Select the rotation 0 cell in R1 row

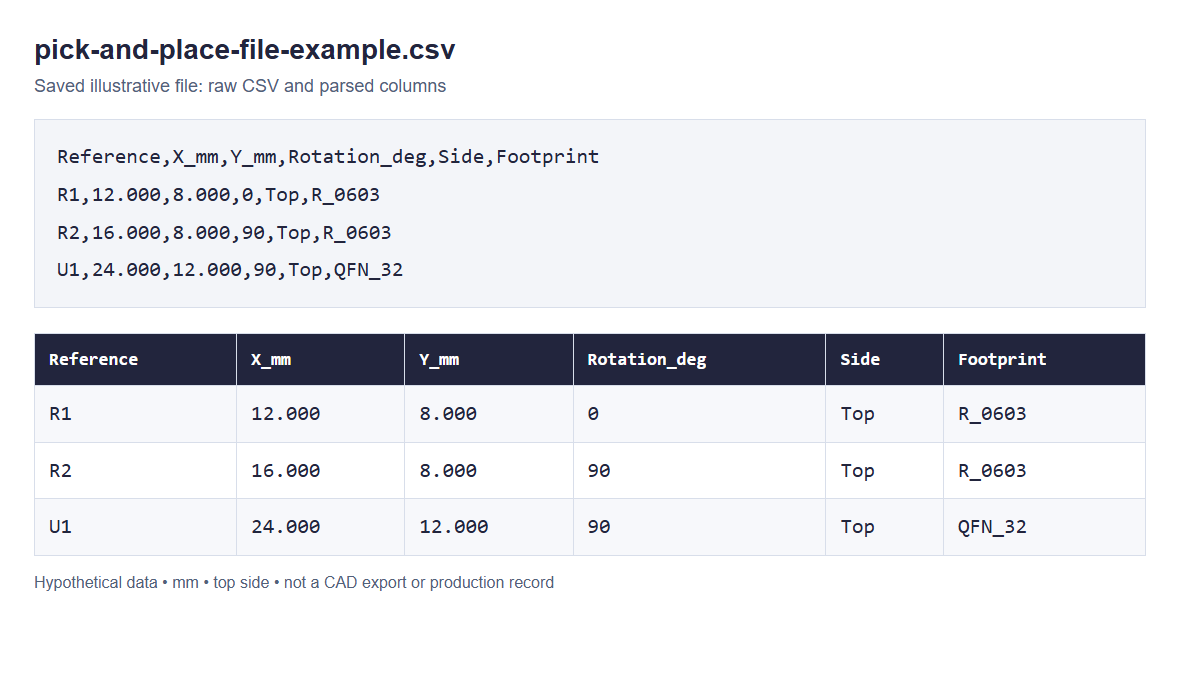pos(699,414)
